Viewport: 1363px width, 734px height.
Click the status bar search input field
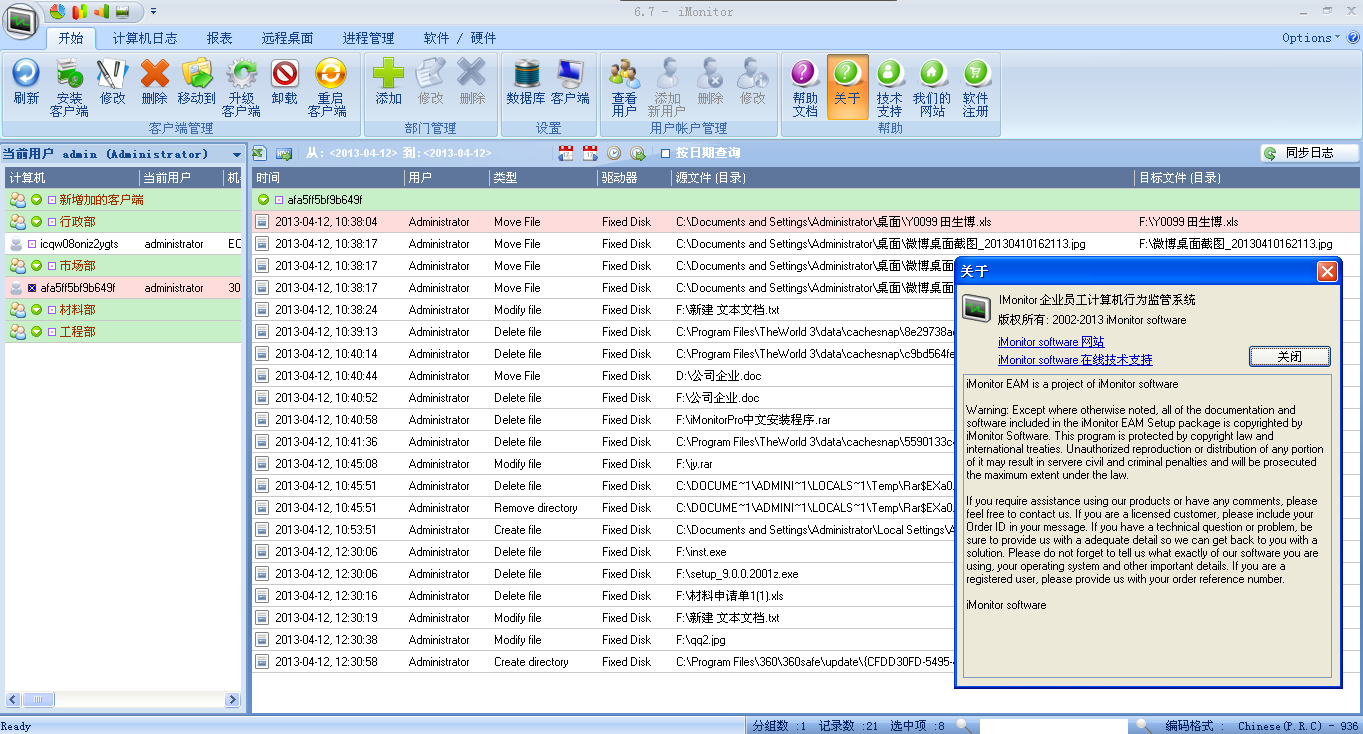tap(1053, 726)
